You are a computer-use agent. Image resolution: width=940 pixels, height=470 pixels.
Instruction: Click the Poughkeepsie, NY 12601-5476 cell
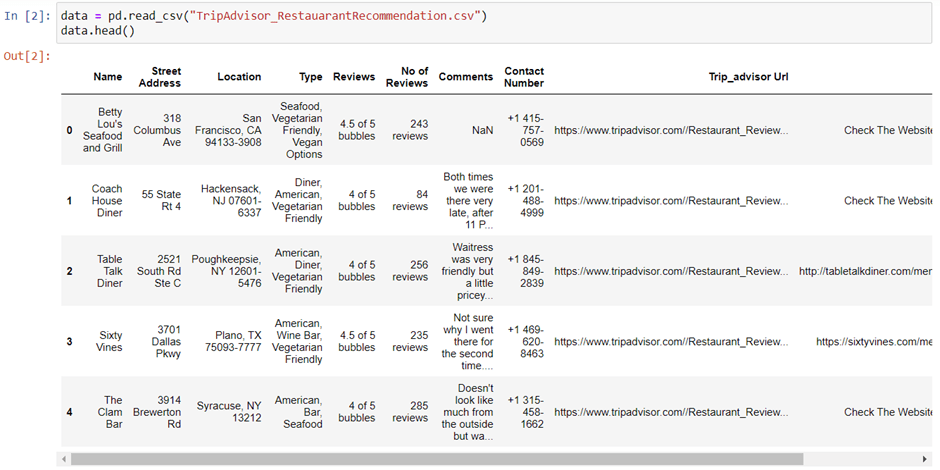[x=227, y=271]
